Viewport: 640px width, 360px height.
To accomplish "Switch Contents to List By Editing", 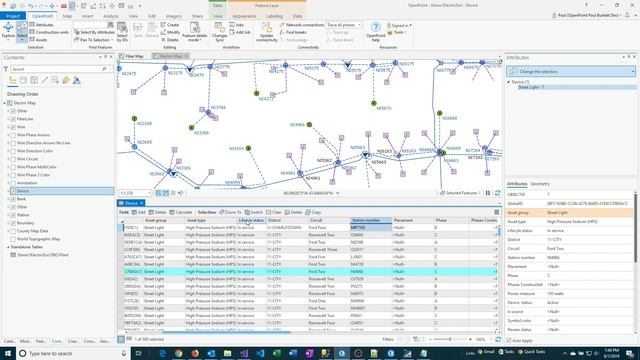I will tap(44, 80).
